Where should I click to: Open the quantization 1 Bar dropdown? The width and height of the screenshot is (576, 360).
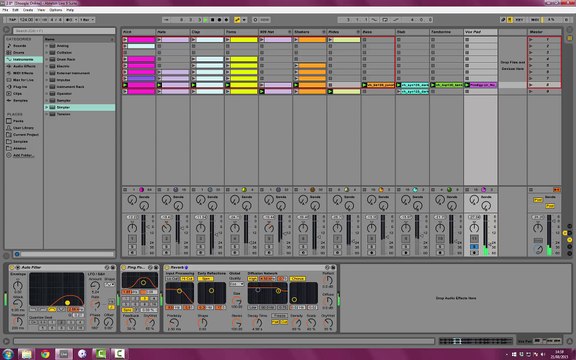(x=87, y=19)
